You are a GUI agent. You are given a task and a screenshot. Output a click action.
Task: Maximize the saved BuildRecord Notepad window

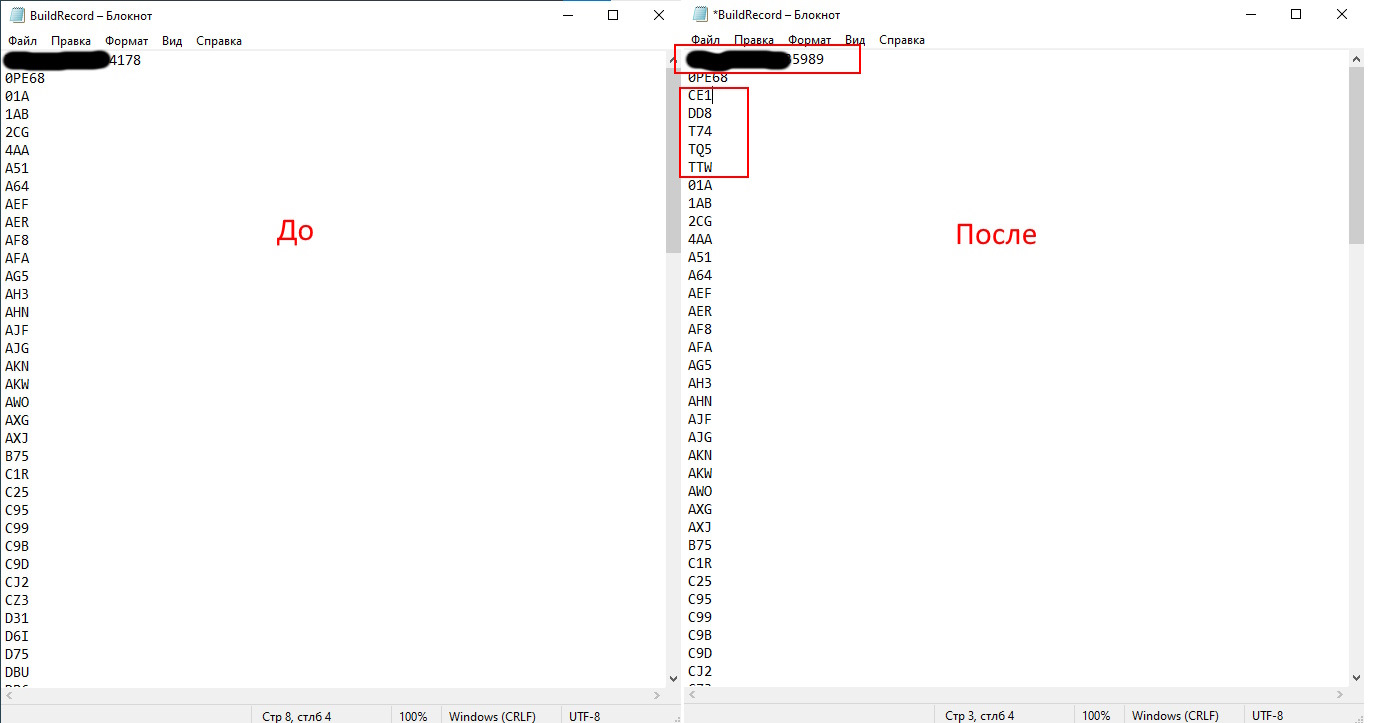click(613, 15)
